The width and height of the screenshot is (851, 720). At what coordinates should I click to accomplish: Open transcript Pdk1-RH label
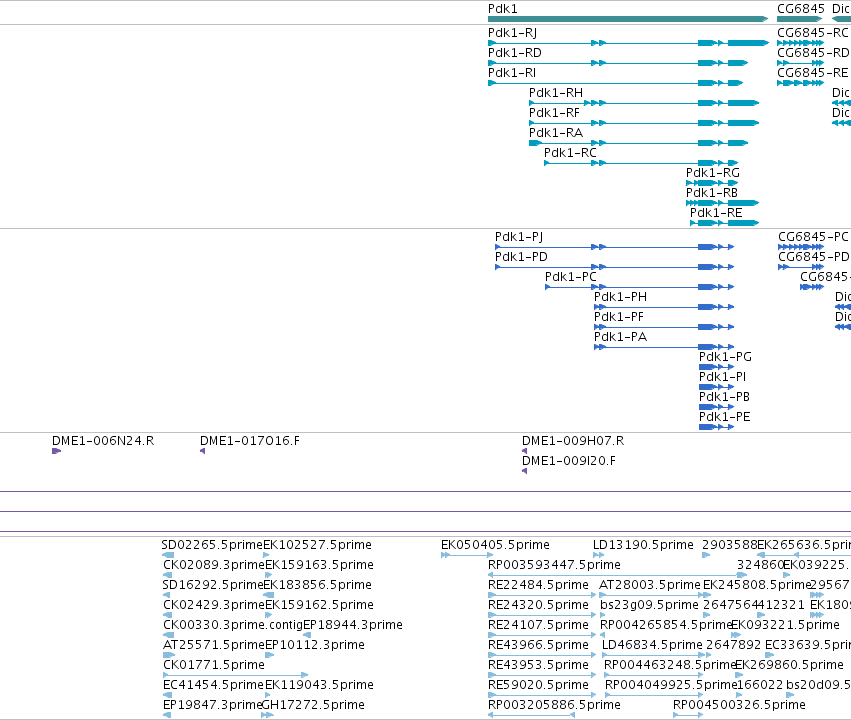pyautogui.click(x=556, y=93)
